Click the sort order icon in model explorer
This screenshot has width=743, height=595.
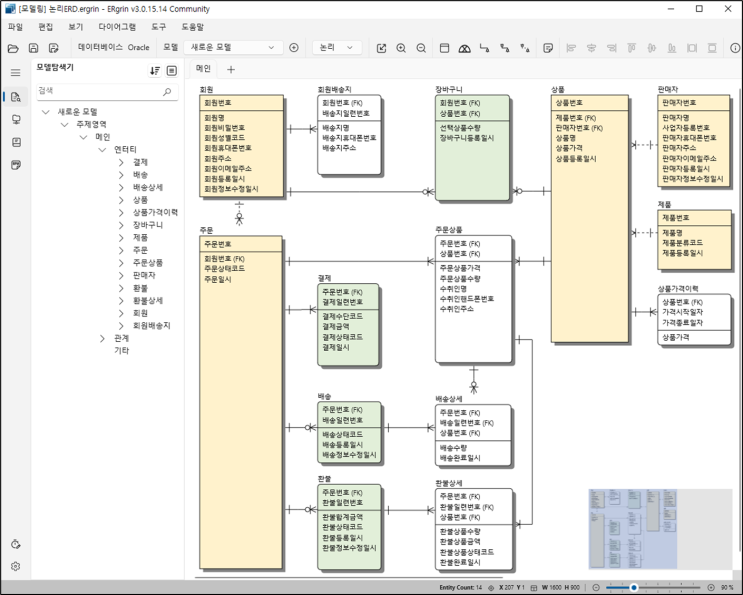(x=155, y=71)
